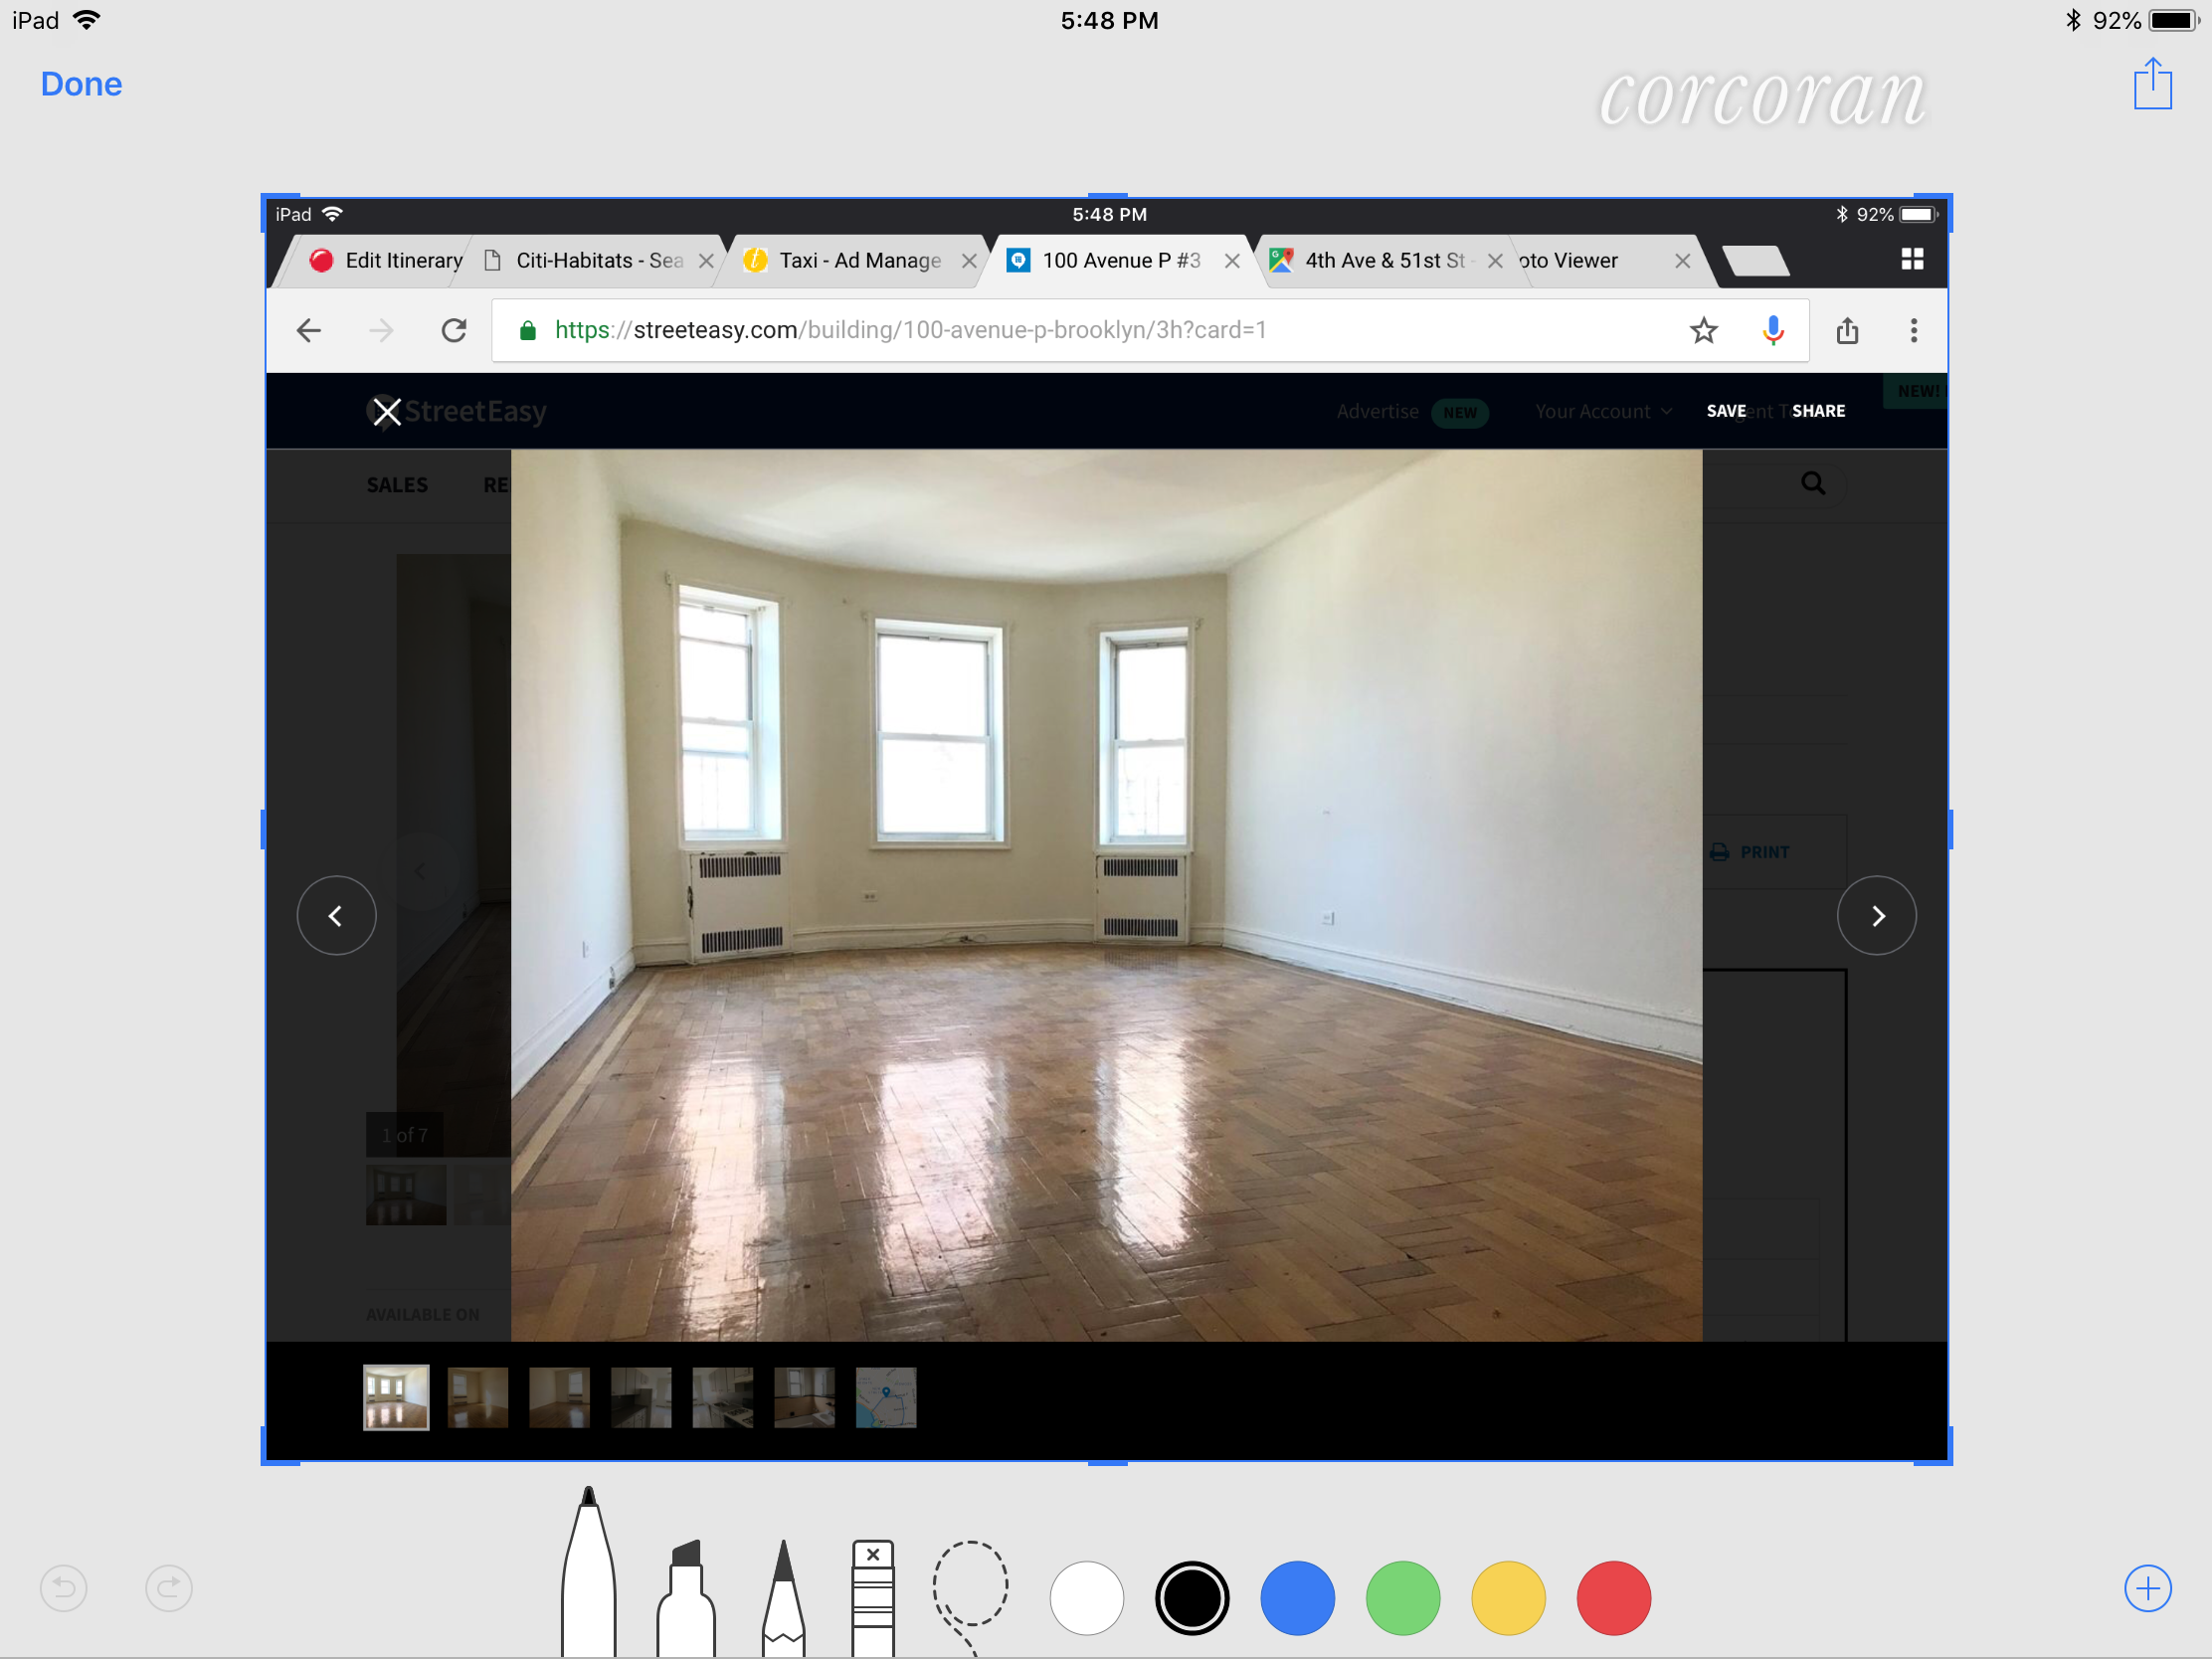
Task: Choose the blue color swatch
Action: point(1297,1598)
